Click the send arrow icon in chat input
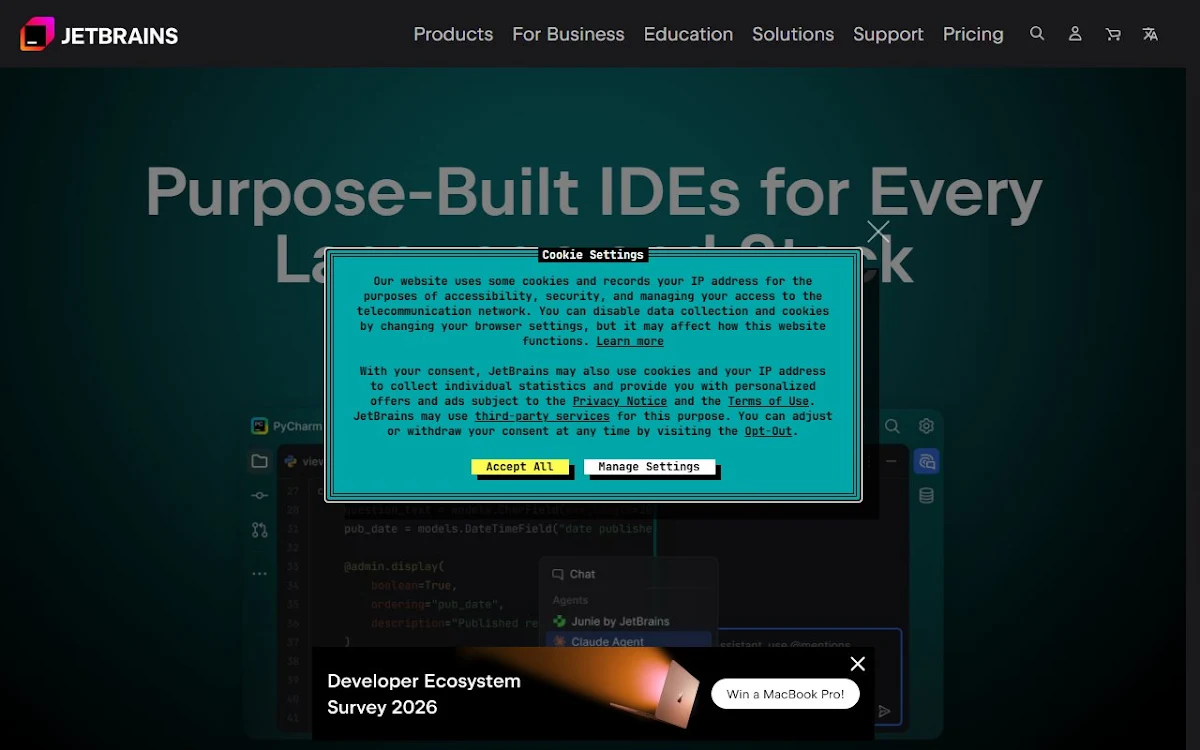 pyautogui.click(x=884, y=711)
